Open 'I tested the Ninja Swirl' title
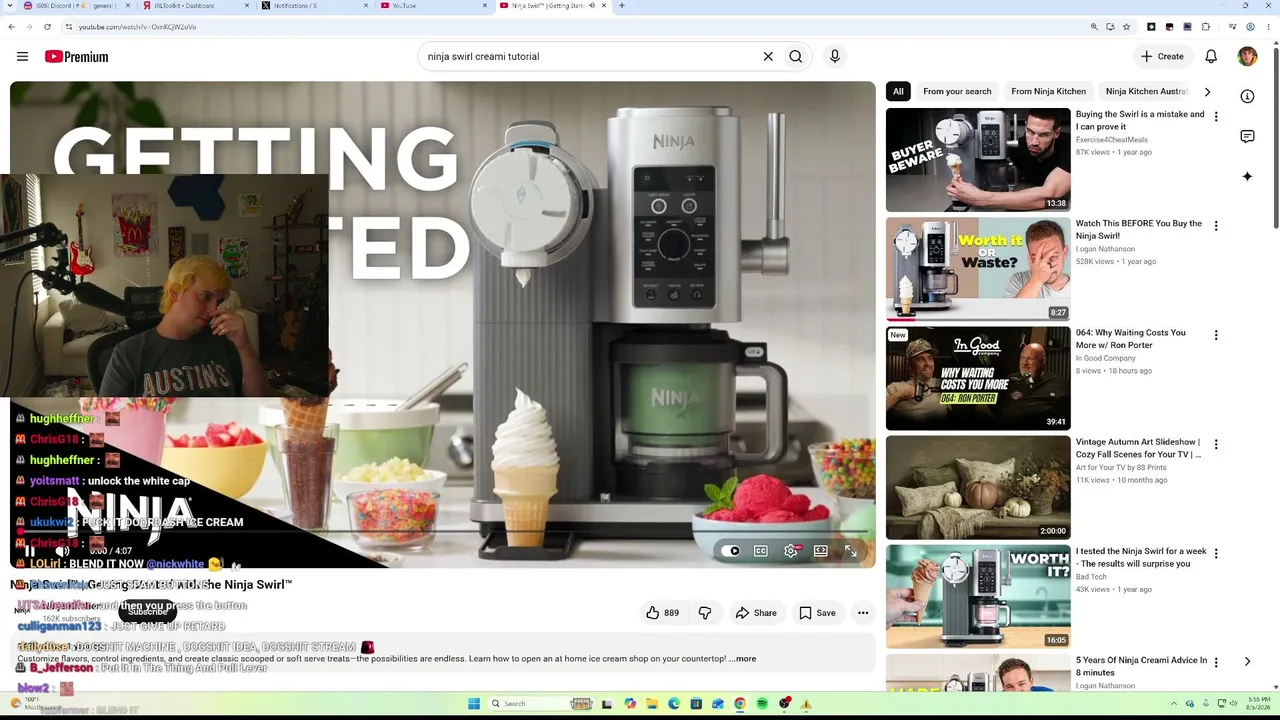The height and width of the screenshot is (720, 1280). [1141, 557]
